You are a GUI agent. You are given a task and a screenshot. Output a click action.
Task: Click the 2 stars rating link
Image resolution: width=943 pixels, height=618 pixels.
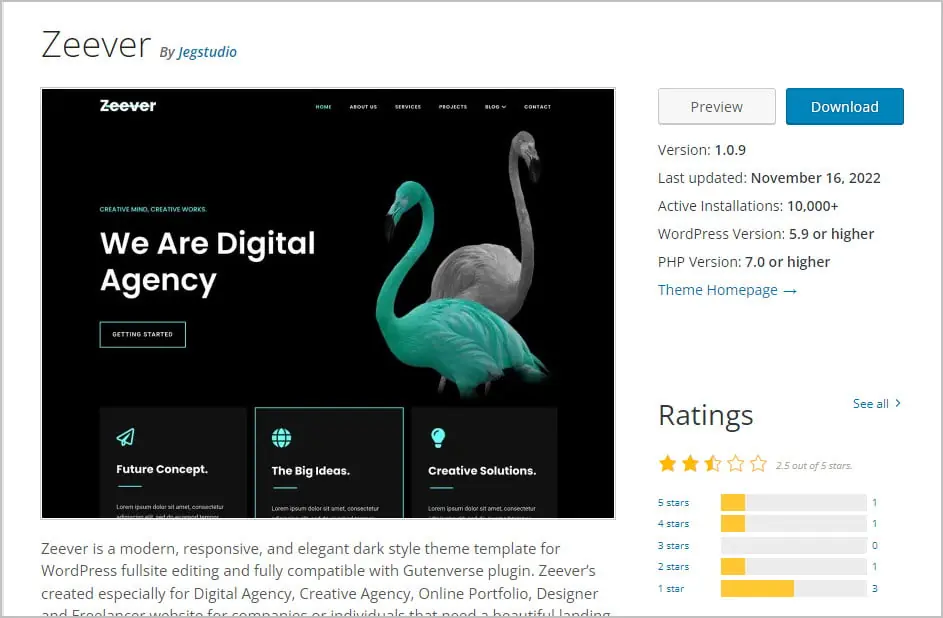click(674, 567)
